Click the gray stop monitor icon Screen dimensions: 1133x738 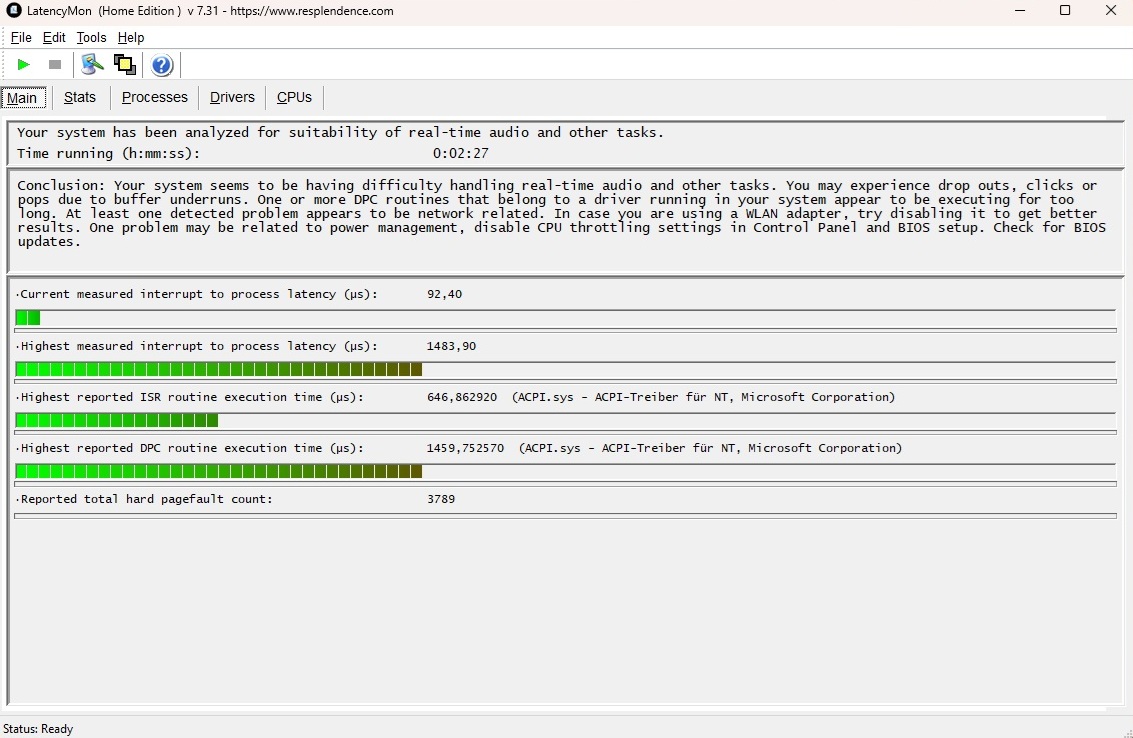point(55,65)
